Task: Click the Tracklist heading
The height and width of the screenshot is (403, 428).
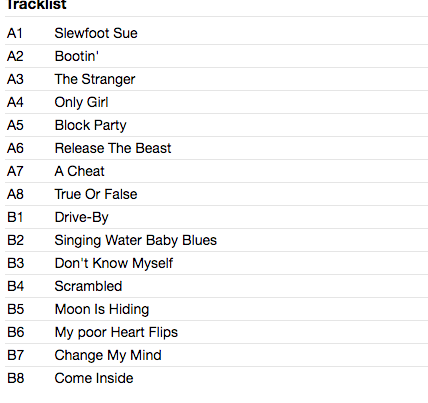Action: click(x=37, y=5)
